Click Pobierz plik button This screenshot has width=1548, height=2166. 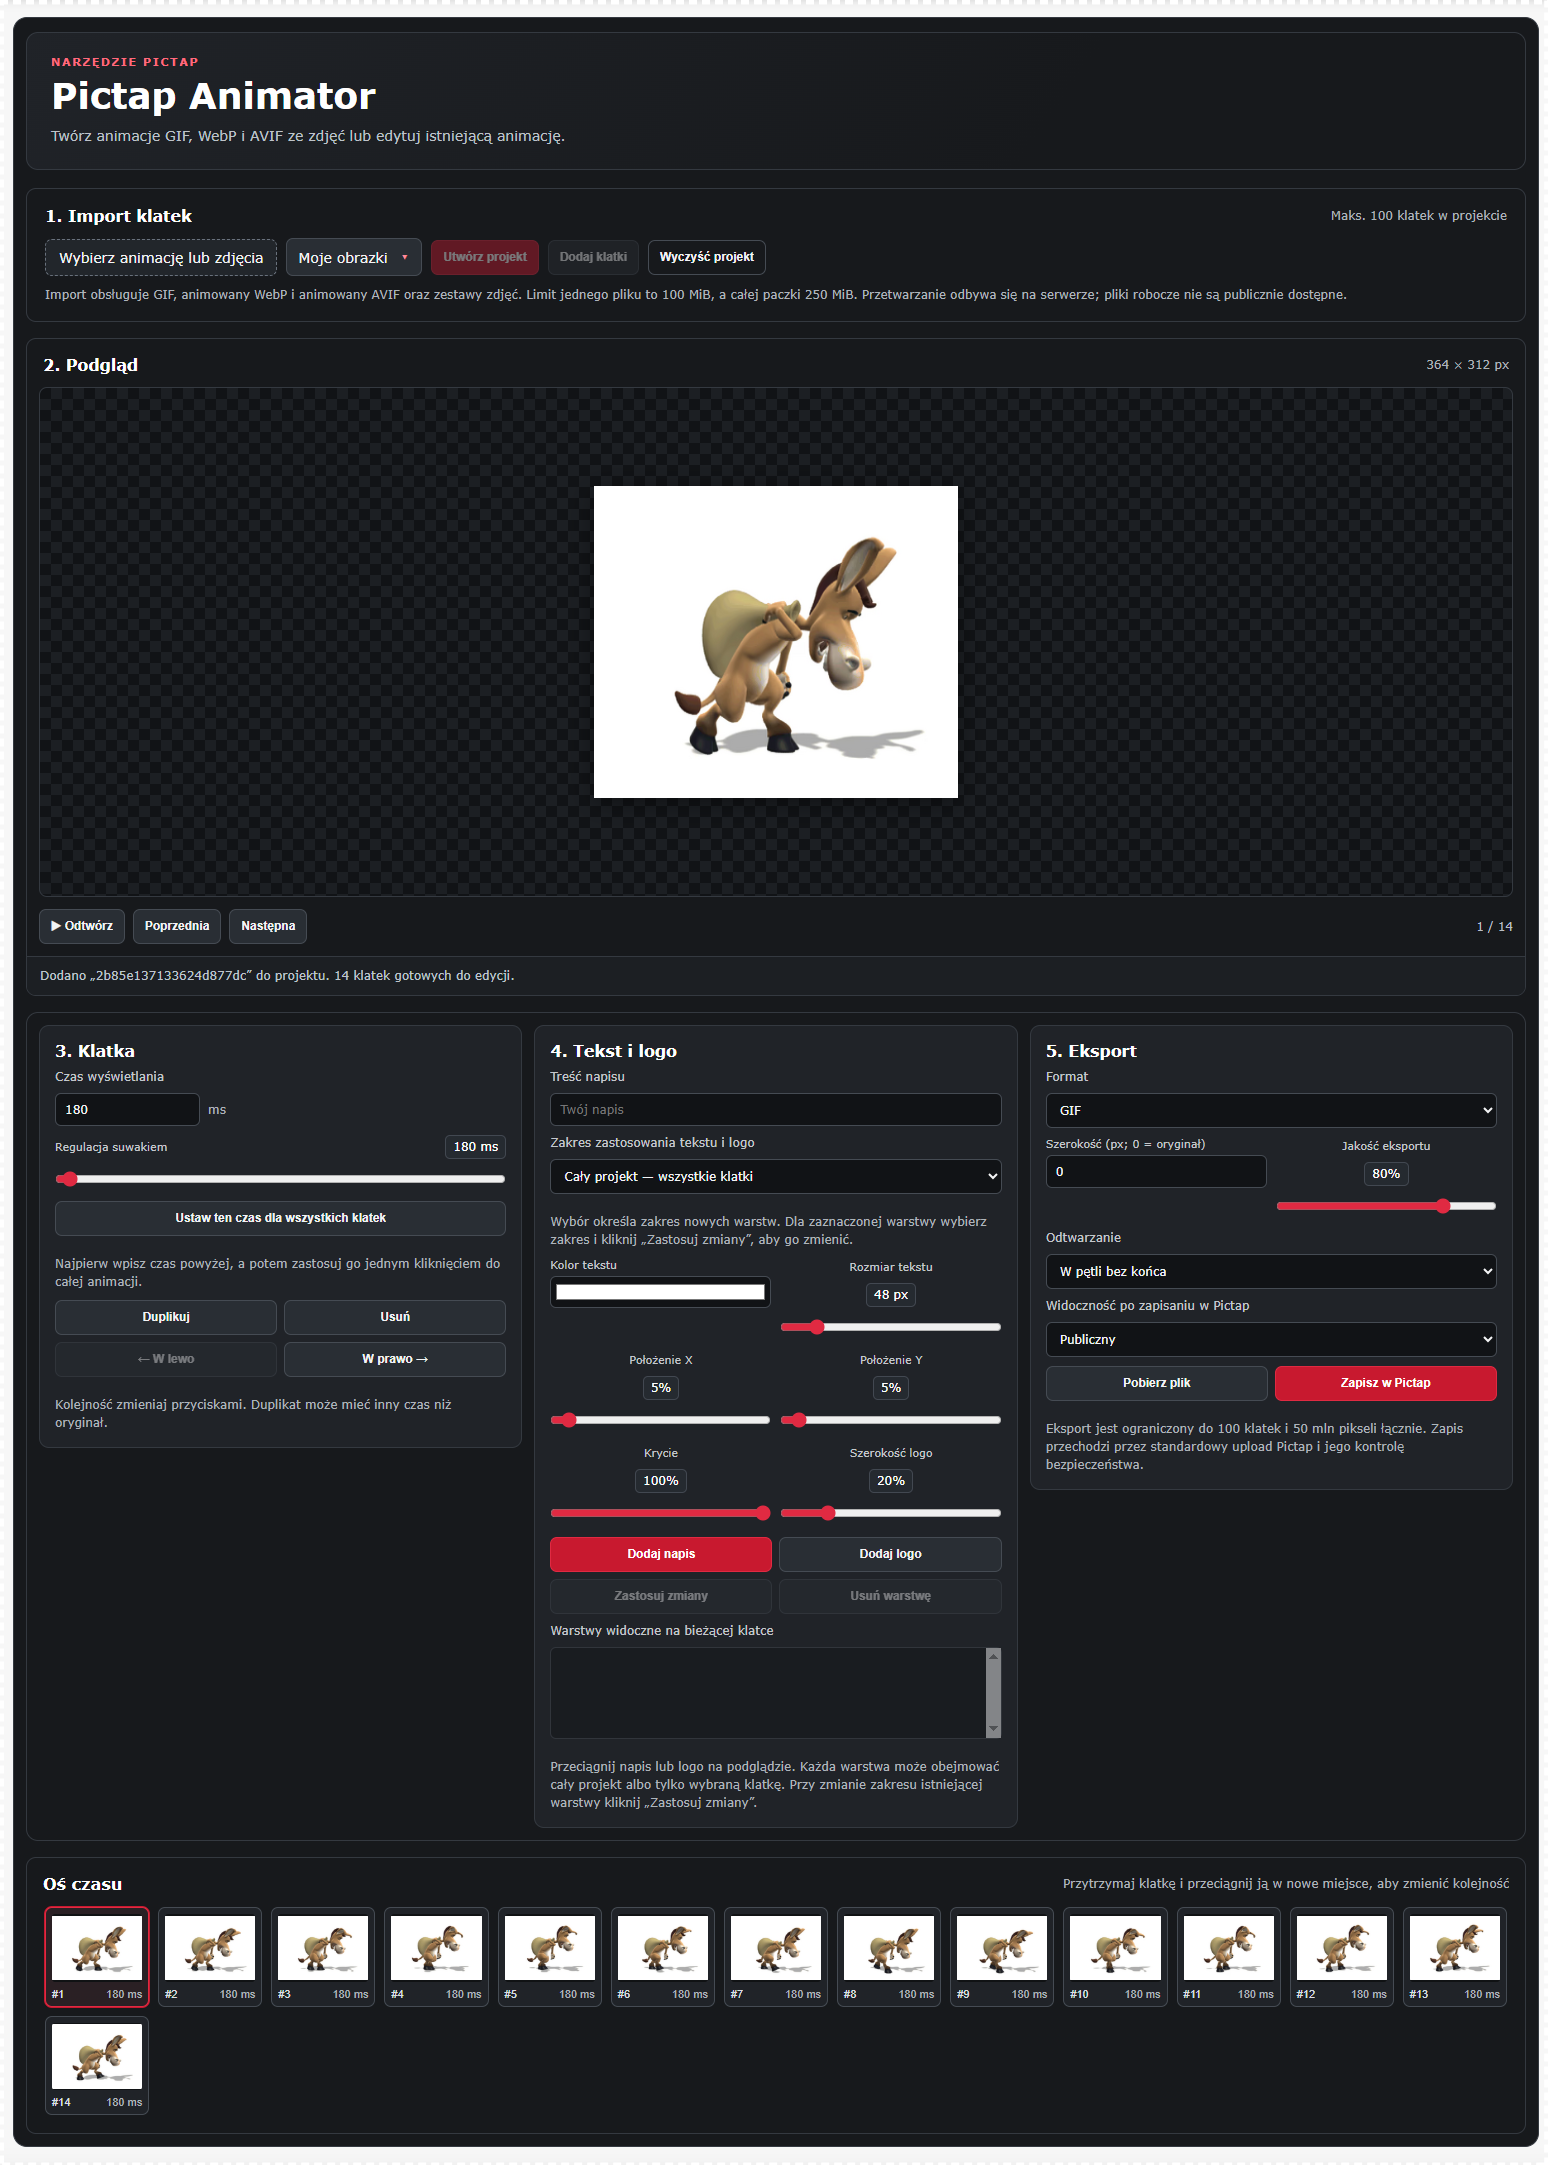click(x=1157, y=1383)
